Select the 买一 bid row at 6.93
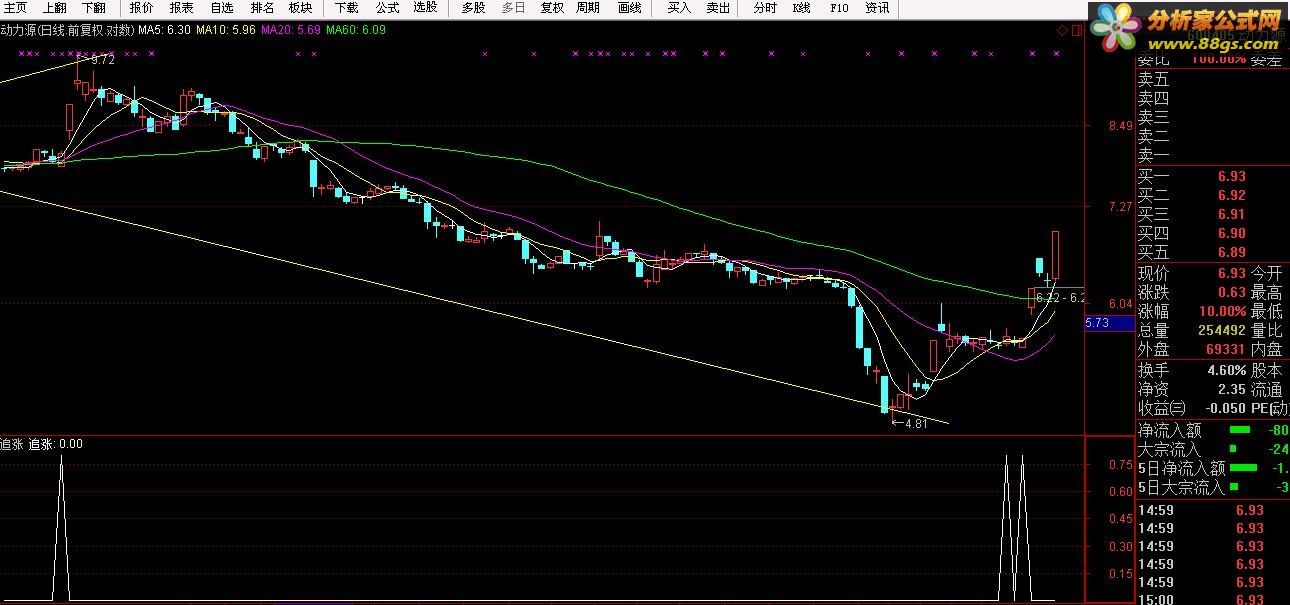 pyautogui.click(x=1212, y=176)
